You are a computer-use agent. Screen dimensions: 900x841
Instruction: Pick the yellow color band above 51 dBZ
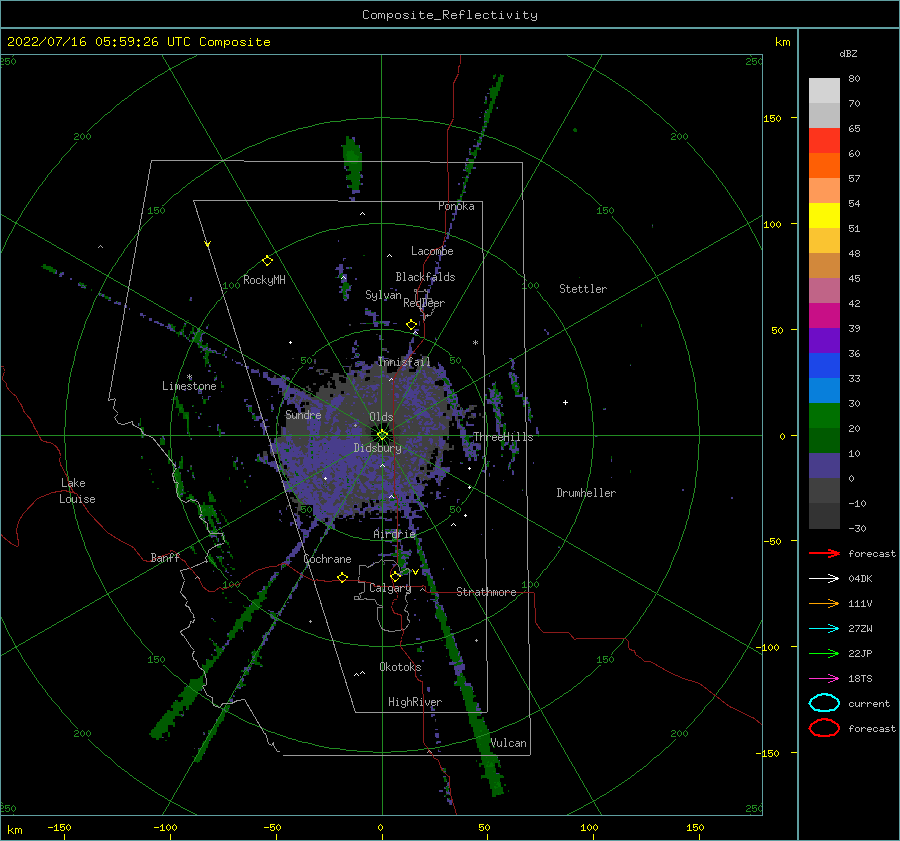pos(824,215)
